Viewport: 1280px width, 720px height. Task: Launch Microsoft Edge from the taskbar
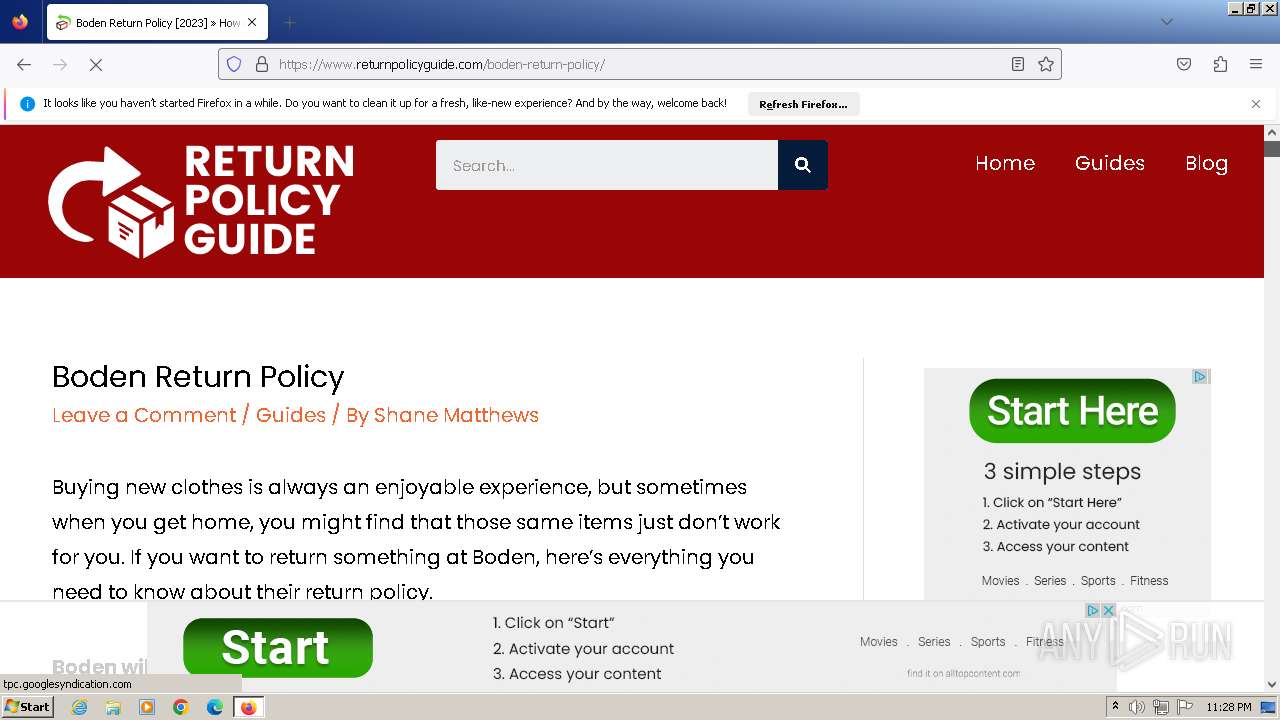point(215,707)
